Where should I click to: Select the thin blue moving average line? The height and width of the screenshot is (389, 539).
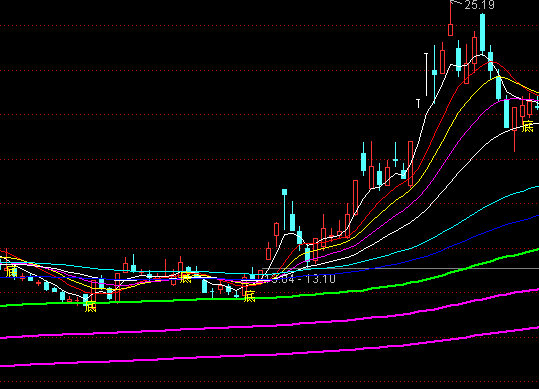(481, 234)
